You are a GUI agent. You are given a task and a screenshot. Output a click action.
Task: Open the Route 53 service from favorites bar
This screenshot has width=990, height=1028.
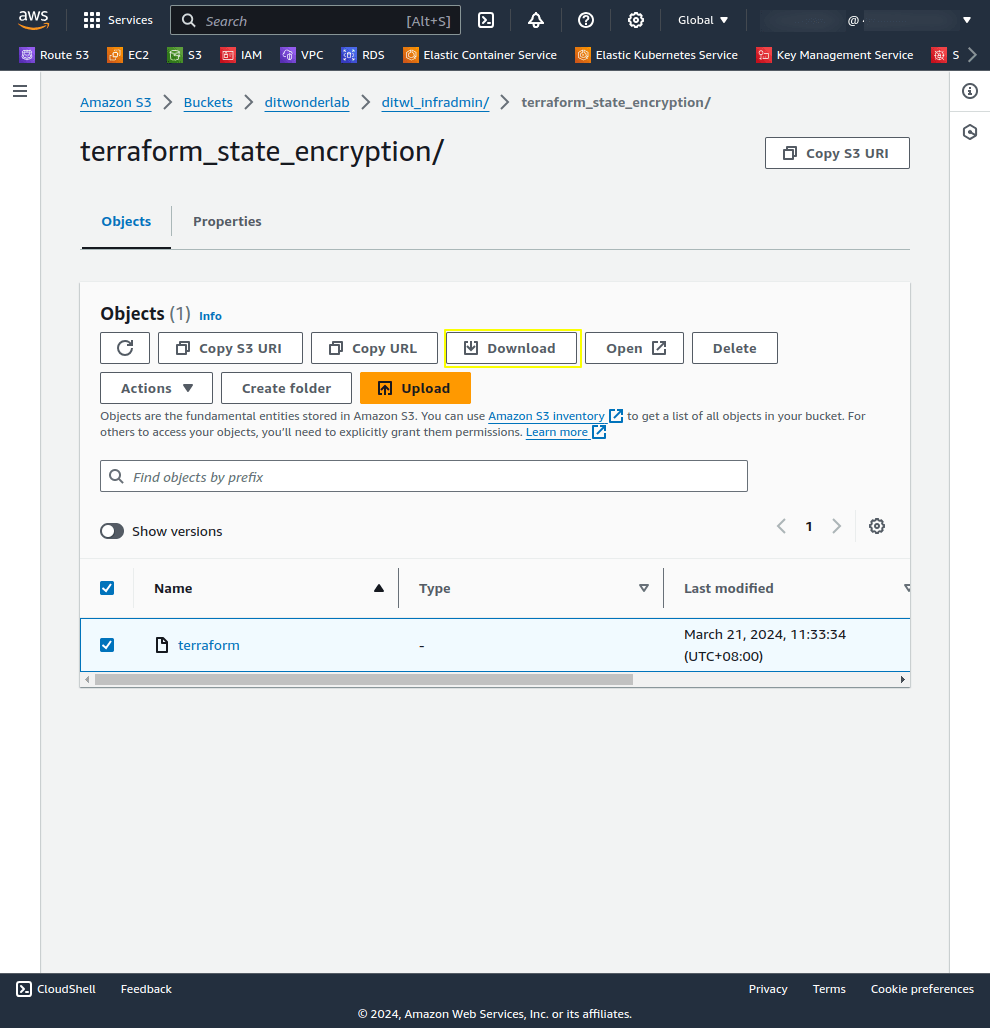(54, 55)
